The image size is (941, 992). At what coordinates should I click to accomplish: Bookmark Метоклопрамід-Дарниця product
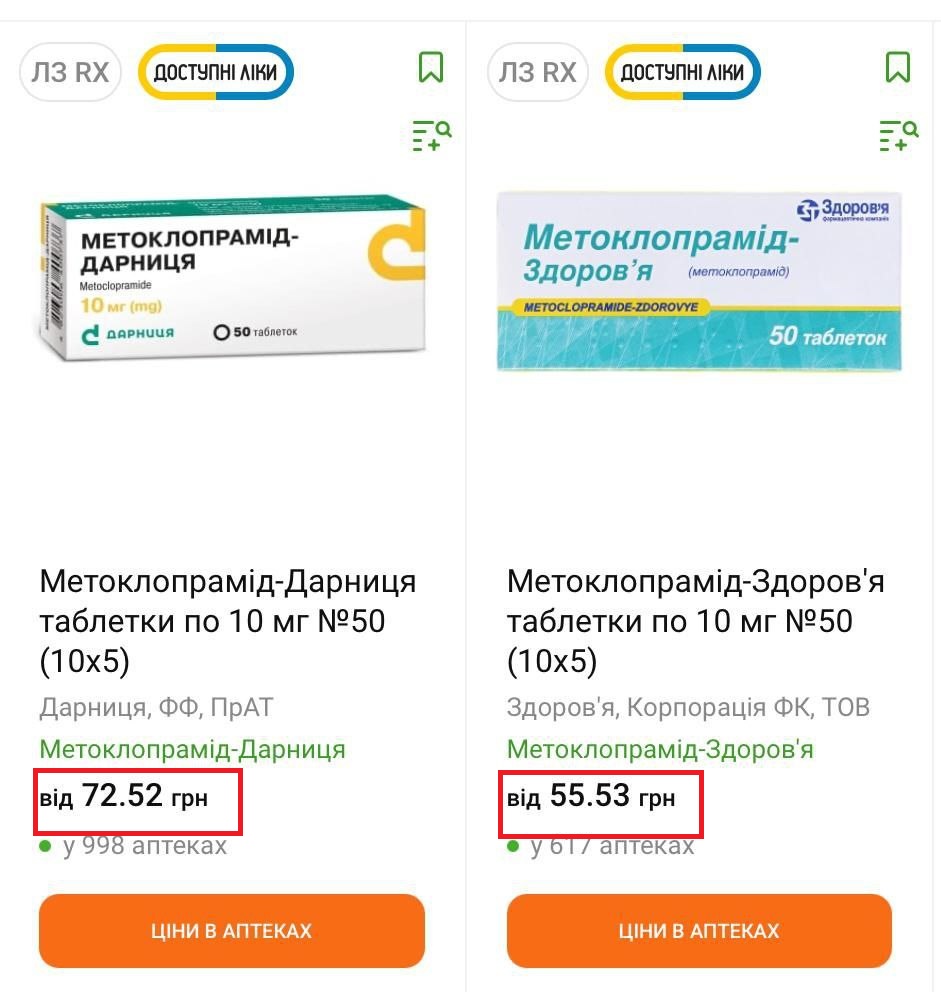click(x=430, y=68)
